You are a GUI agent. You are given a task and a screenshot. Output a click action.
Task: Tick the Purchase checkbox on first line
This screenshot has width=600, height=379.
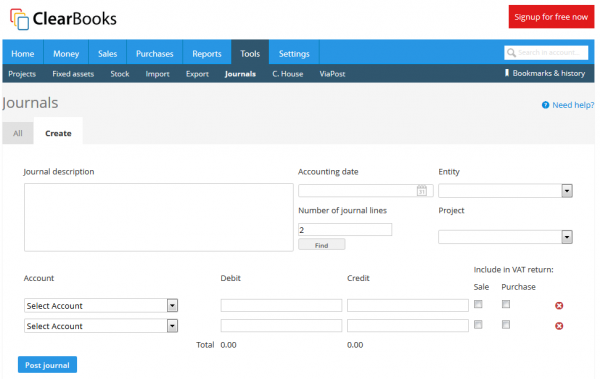click(x=506, y=304)
